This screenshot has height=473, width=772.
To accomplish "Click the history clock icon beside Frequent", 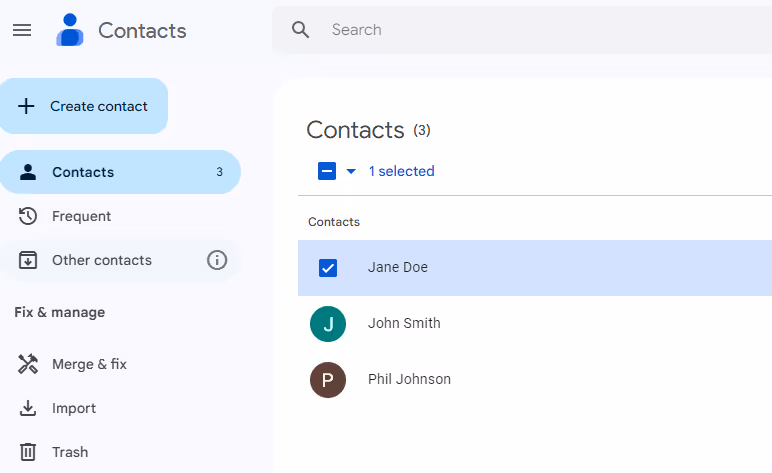I will pyautogui.click(x=28, y=216).
